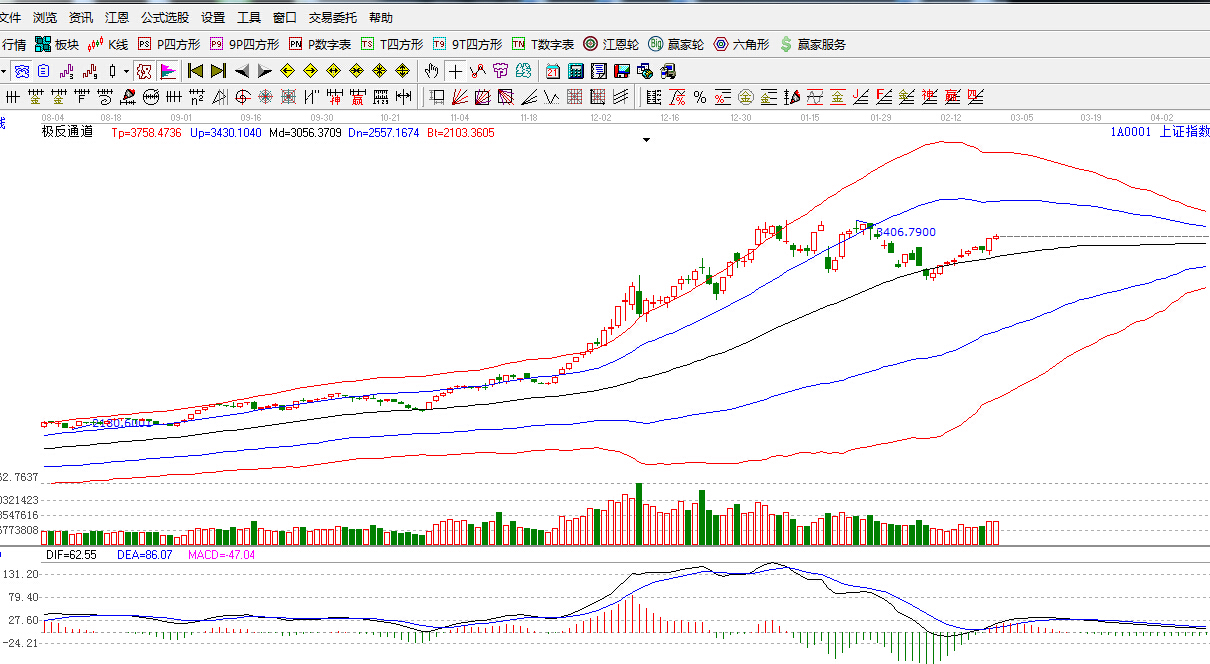Select the hand pan tool
Viewport: 1210px width, 664px height.
pyautogui.click(x=431, y=71)
